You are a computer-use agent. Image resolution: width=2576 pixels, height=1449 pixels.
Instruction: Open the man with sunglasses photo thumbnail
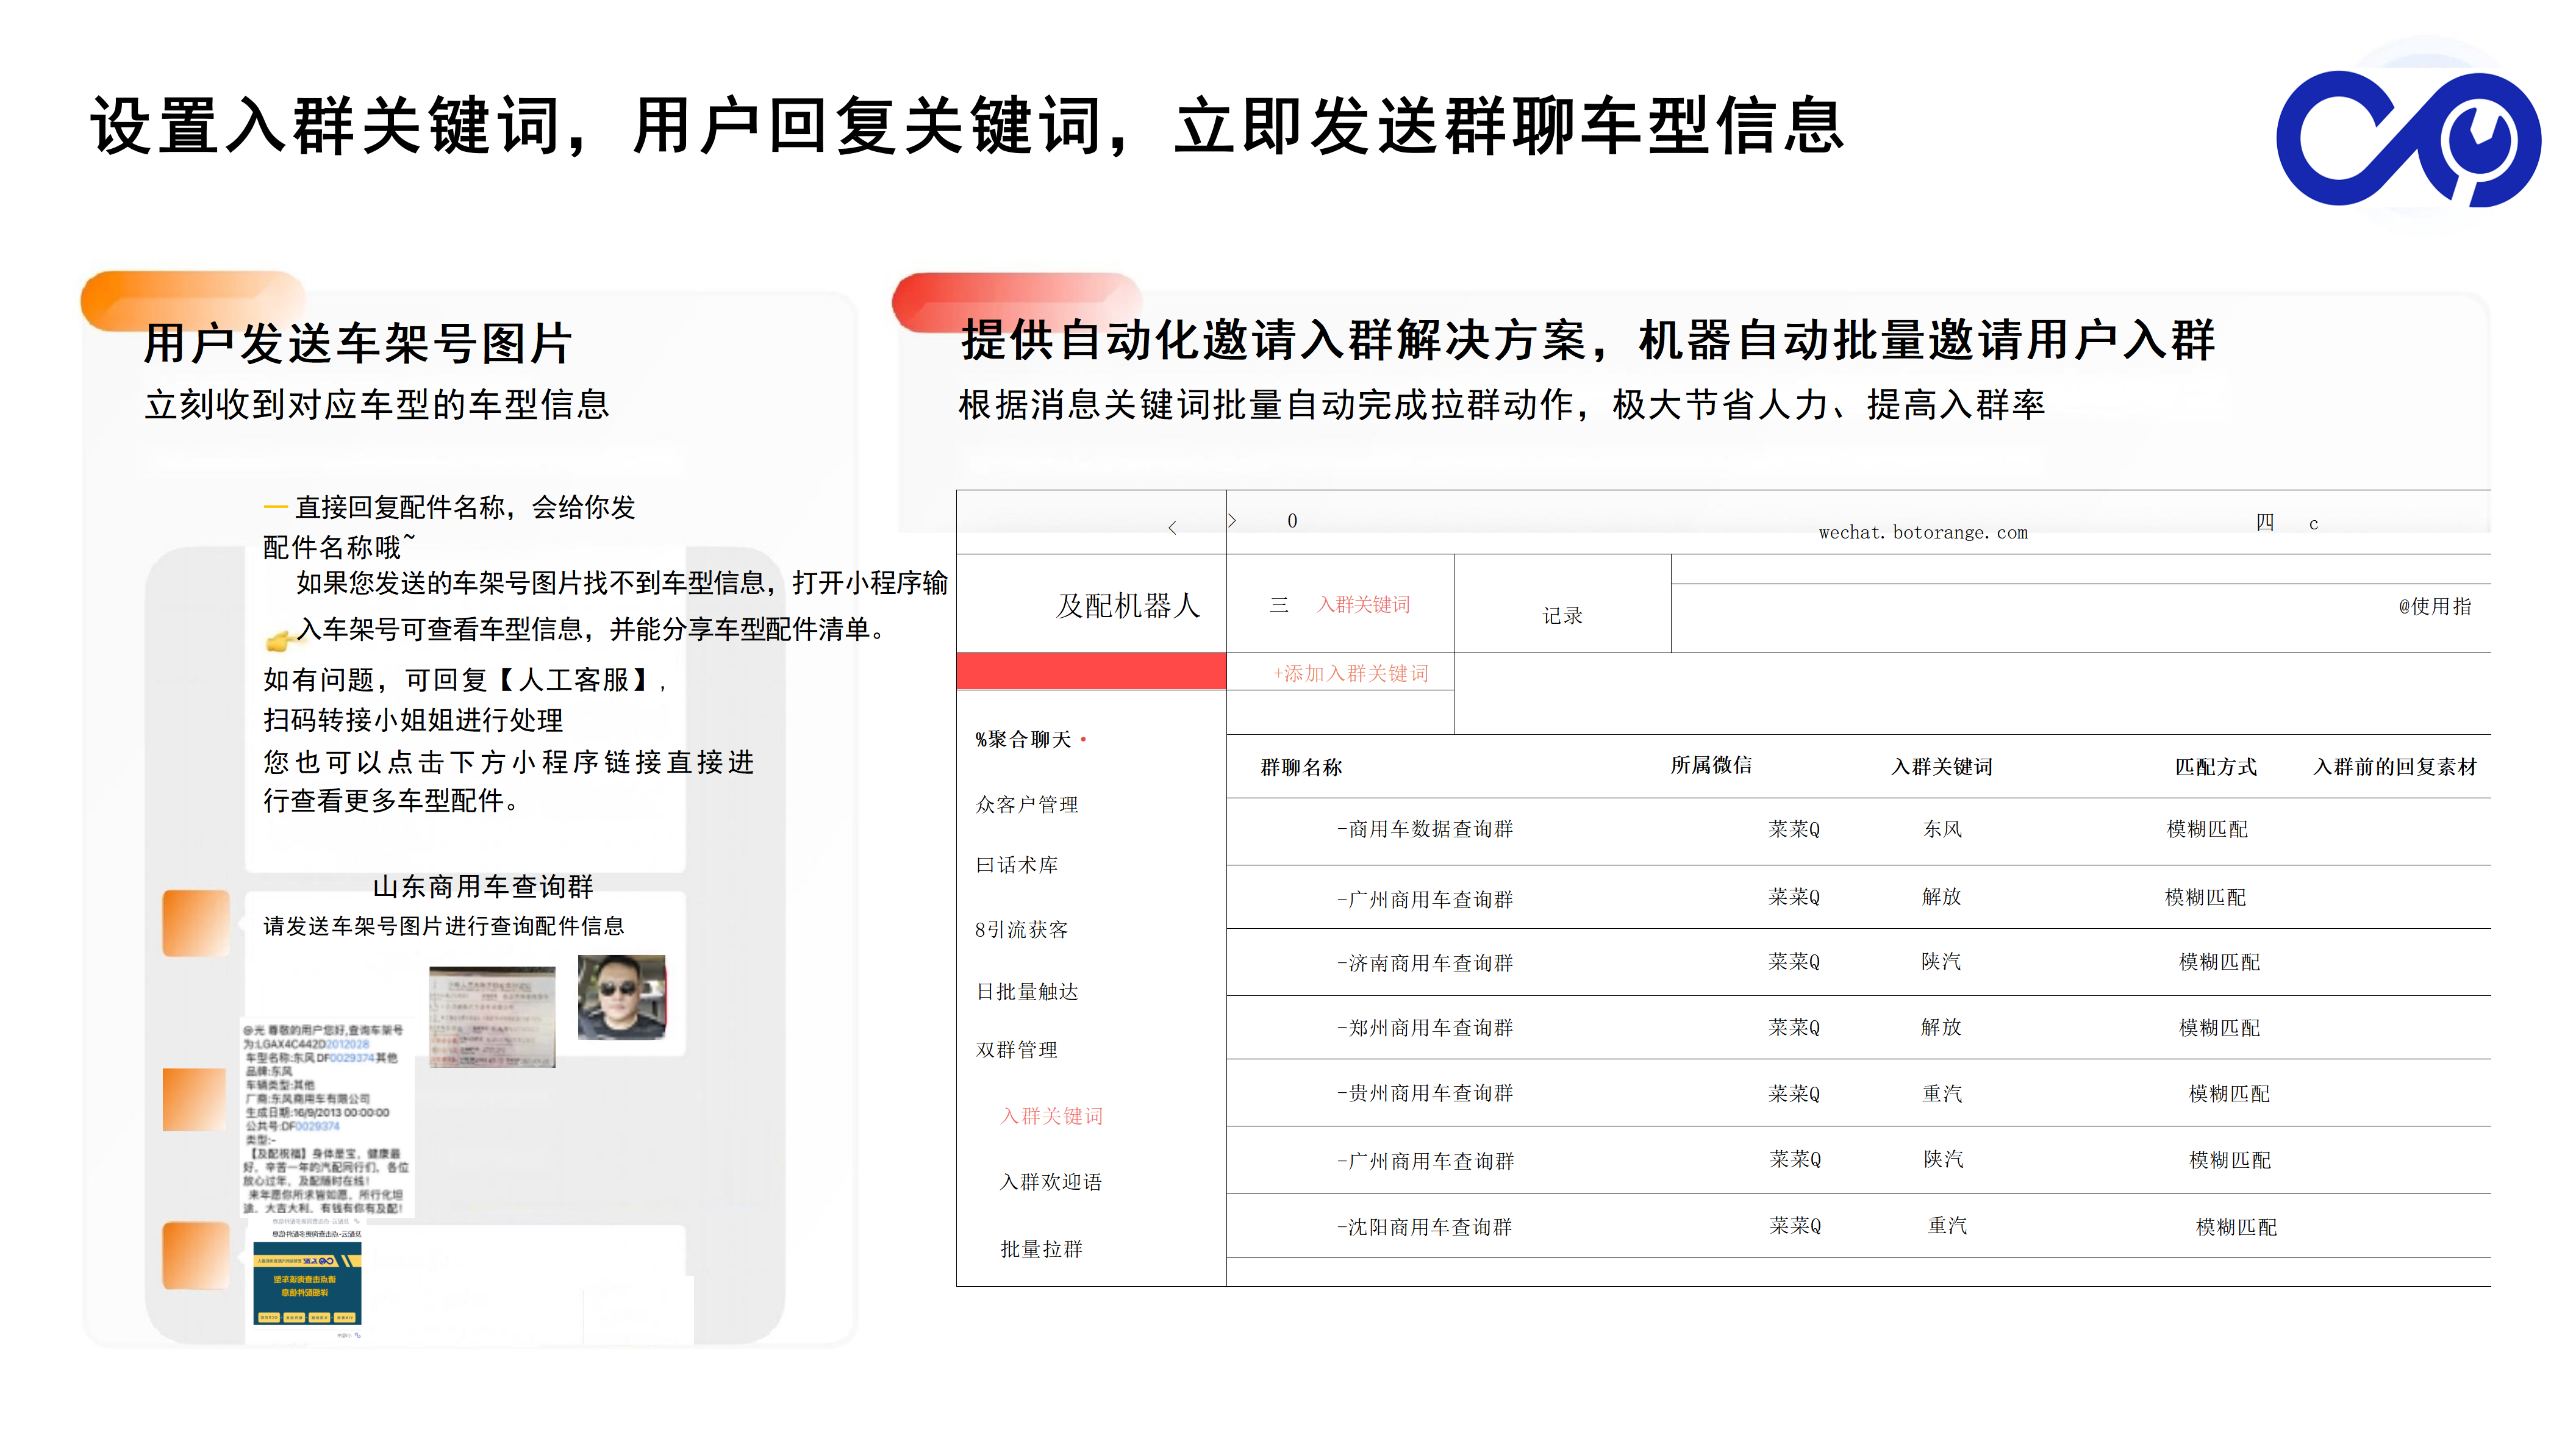[622, 997]
